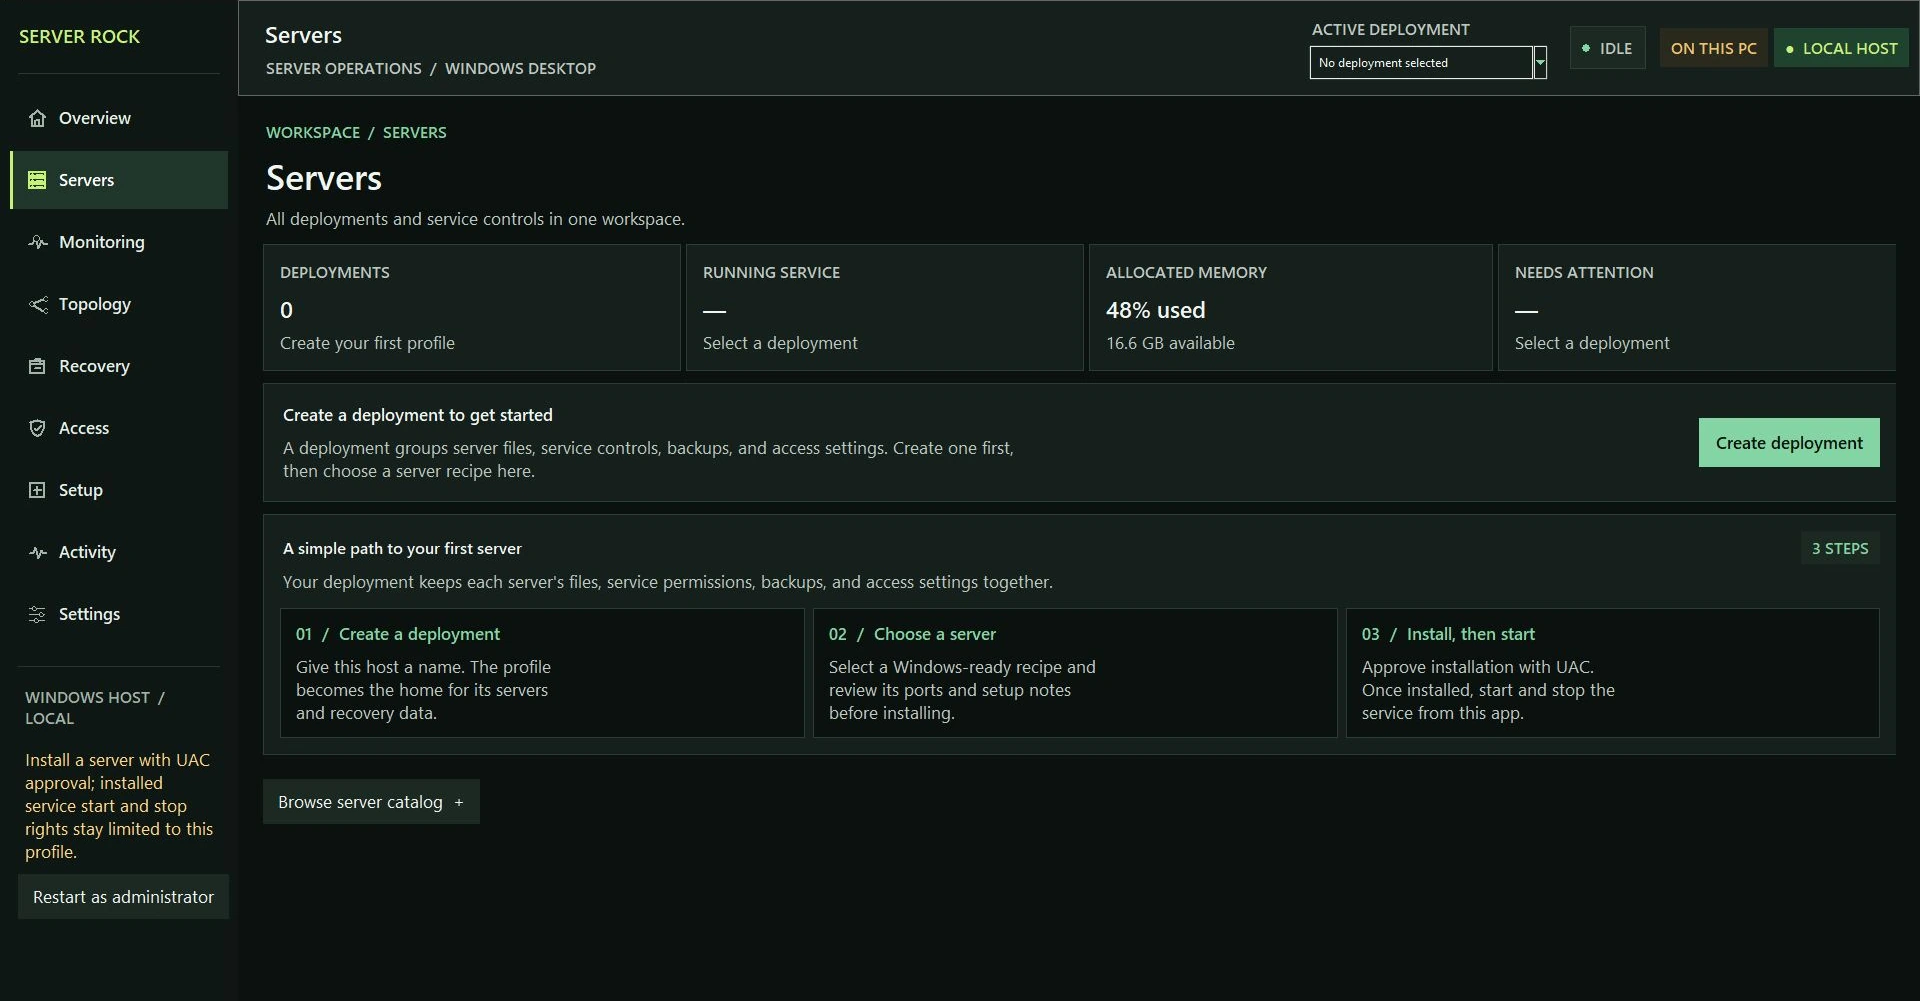Click 'A simple path to your first server' heading

402,548
